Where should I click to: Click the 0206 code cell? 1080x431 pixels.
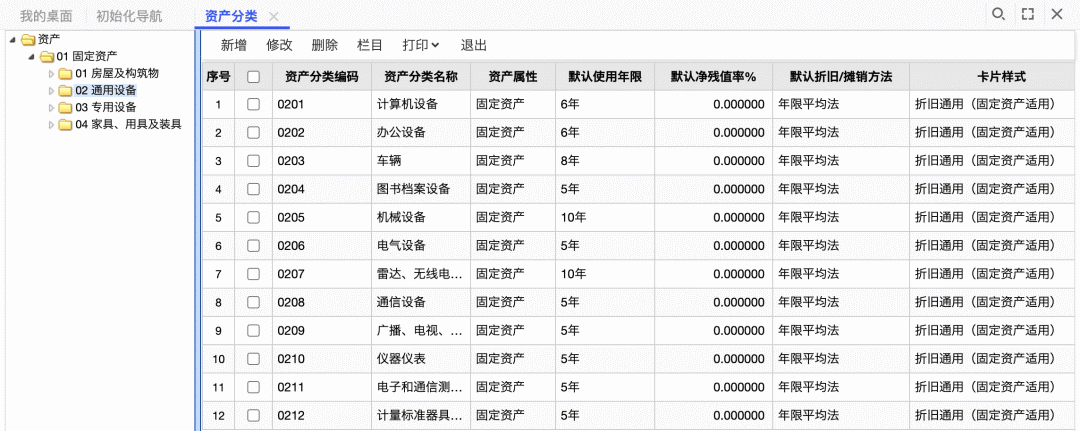tap(322, 246)
